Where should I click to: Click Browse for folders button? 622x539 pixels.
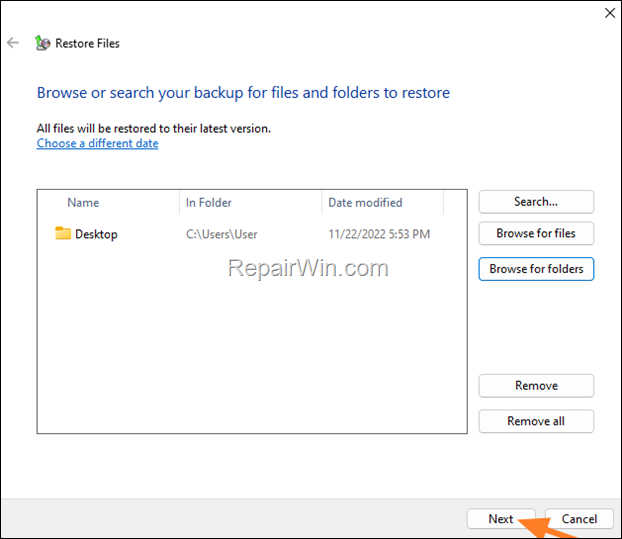[536, 269]
